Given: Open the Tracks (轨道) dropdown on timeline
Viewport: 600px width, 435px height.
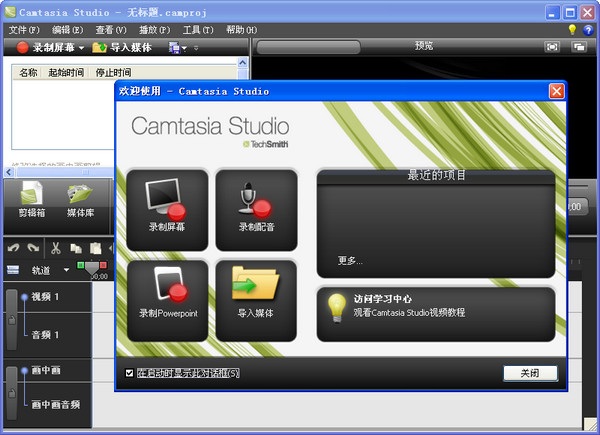Looking at the screenshot, I should pos(66,270).
